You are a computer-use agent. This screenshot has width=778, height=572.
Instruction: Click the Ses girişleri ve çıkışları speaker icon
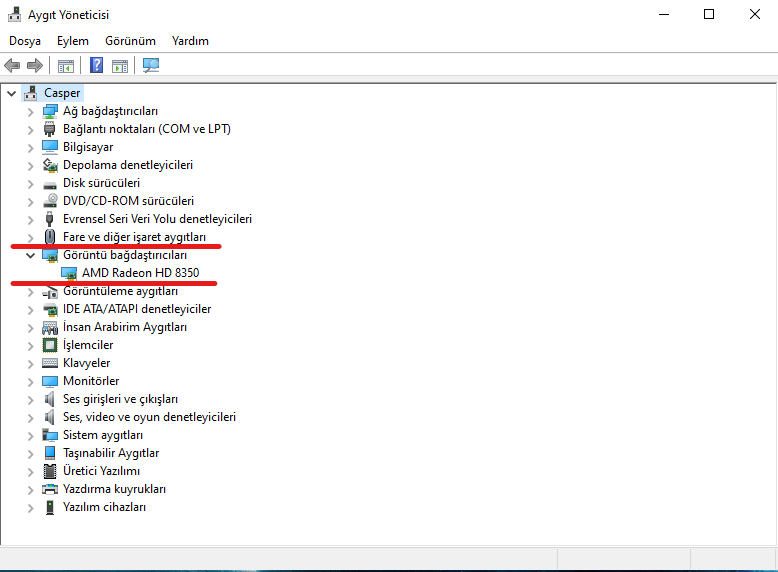coord(50,399)
